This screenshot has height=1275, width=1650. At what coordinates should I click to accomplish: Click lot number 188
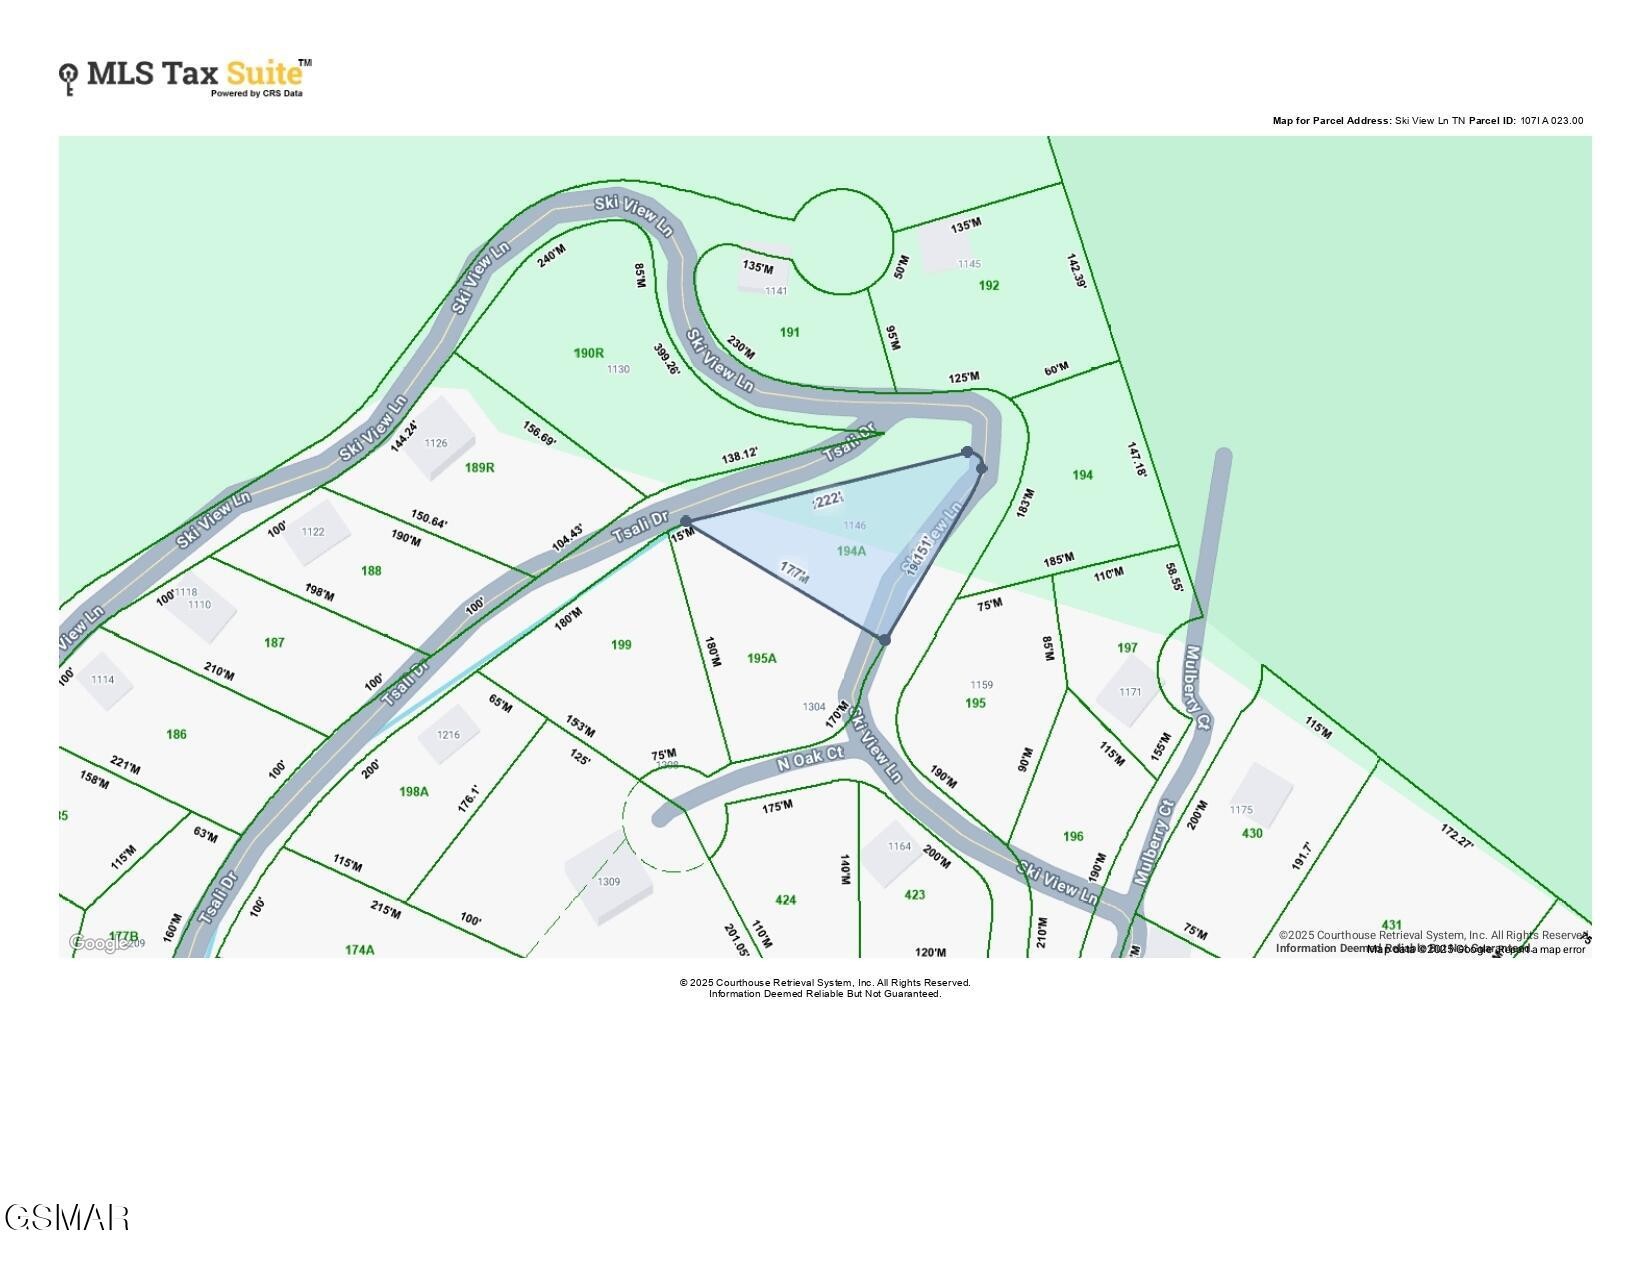click(x=371, y=571)
